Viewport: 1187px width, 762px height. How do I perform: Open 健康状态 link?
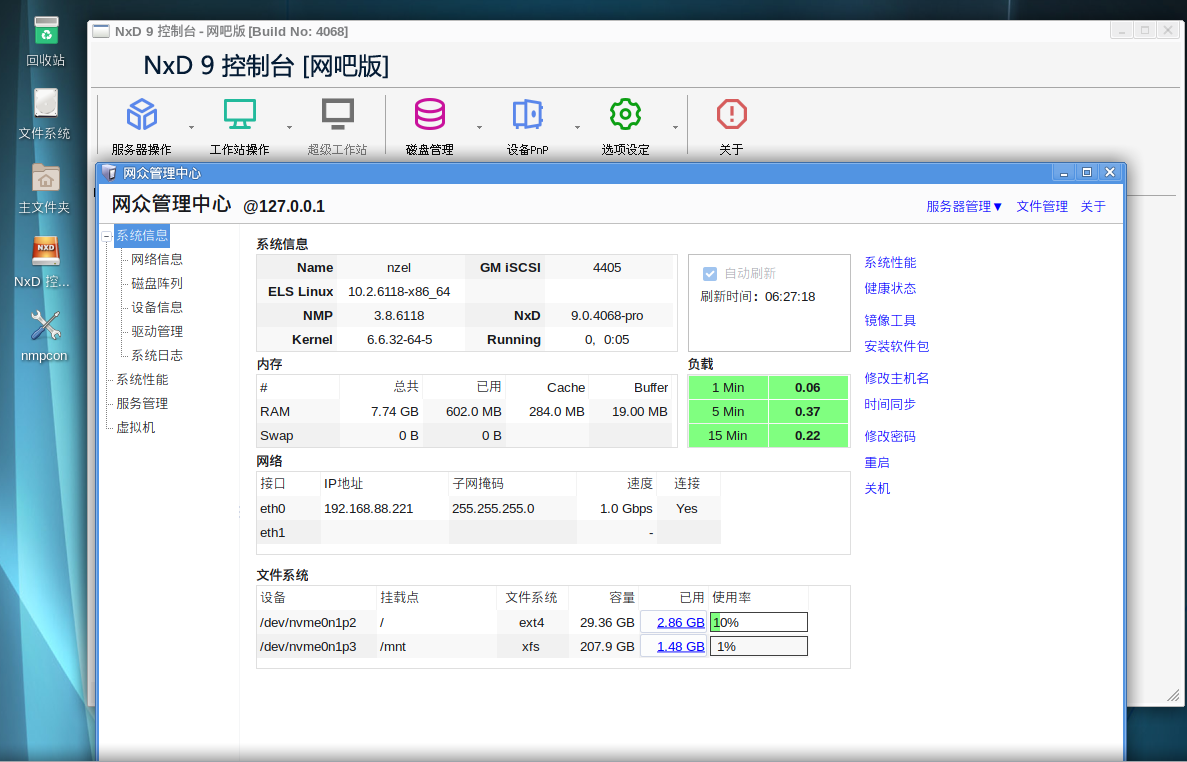[890, 288]
